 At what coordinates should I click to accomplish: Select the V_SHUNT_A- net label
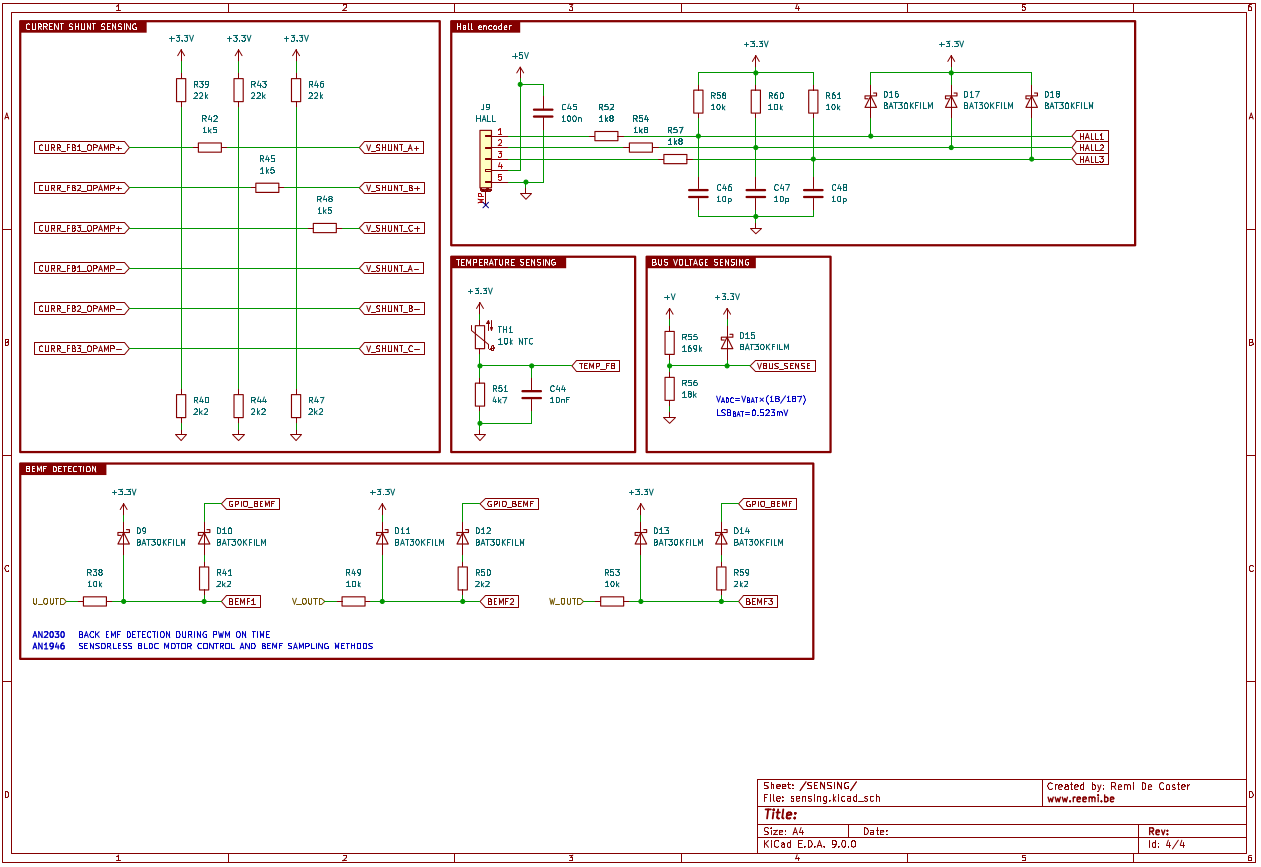click(391, 268)
